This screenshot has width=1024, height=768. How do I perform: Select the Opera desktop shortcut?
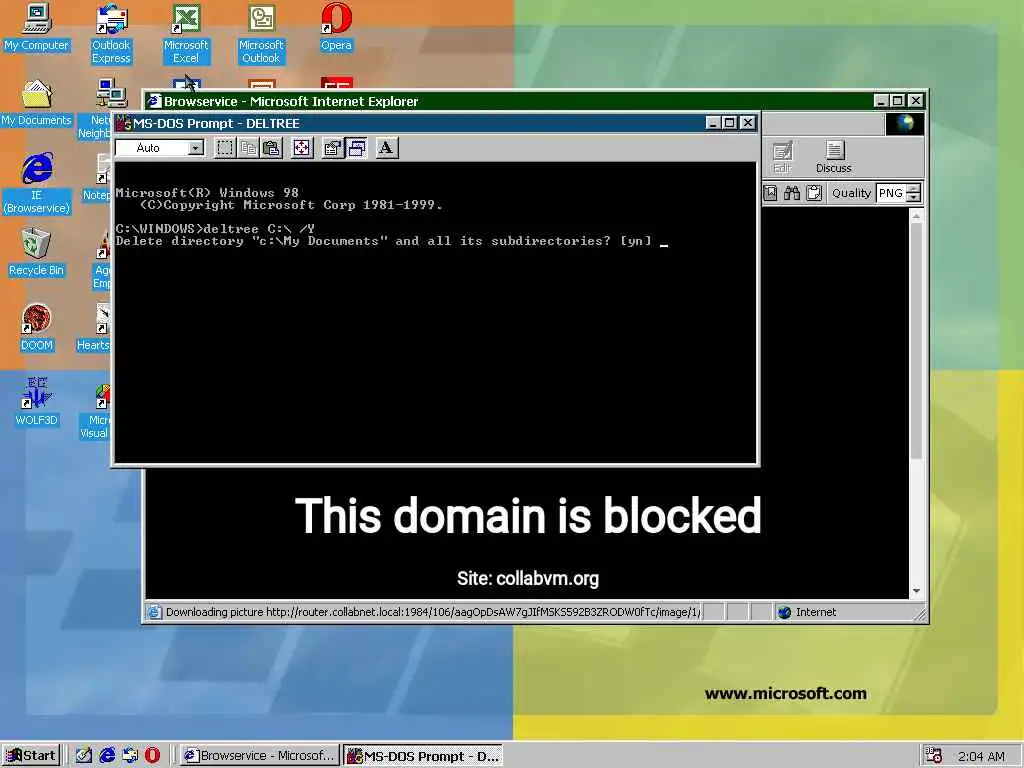click(336, 28)
